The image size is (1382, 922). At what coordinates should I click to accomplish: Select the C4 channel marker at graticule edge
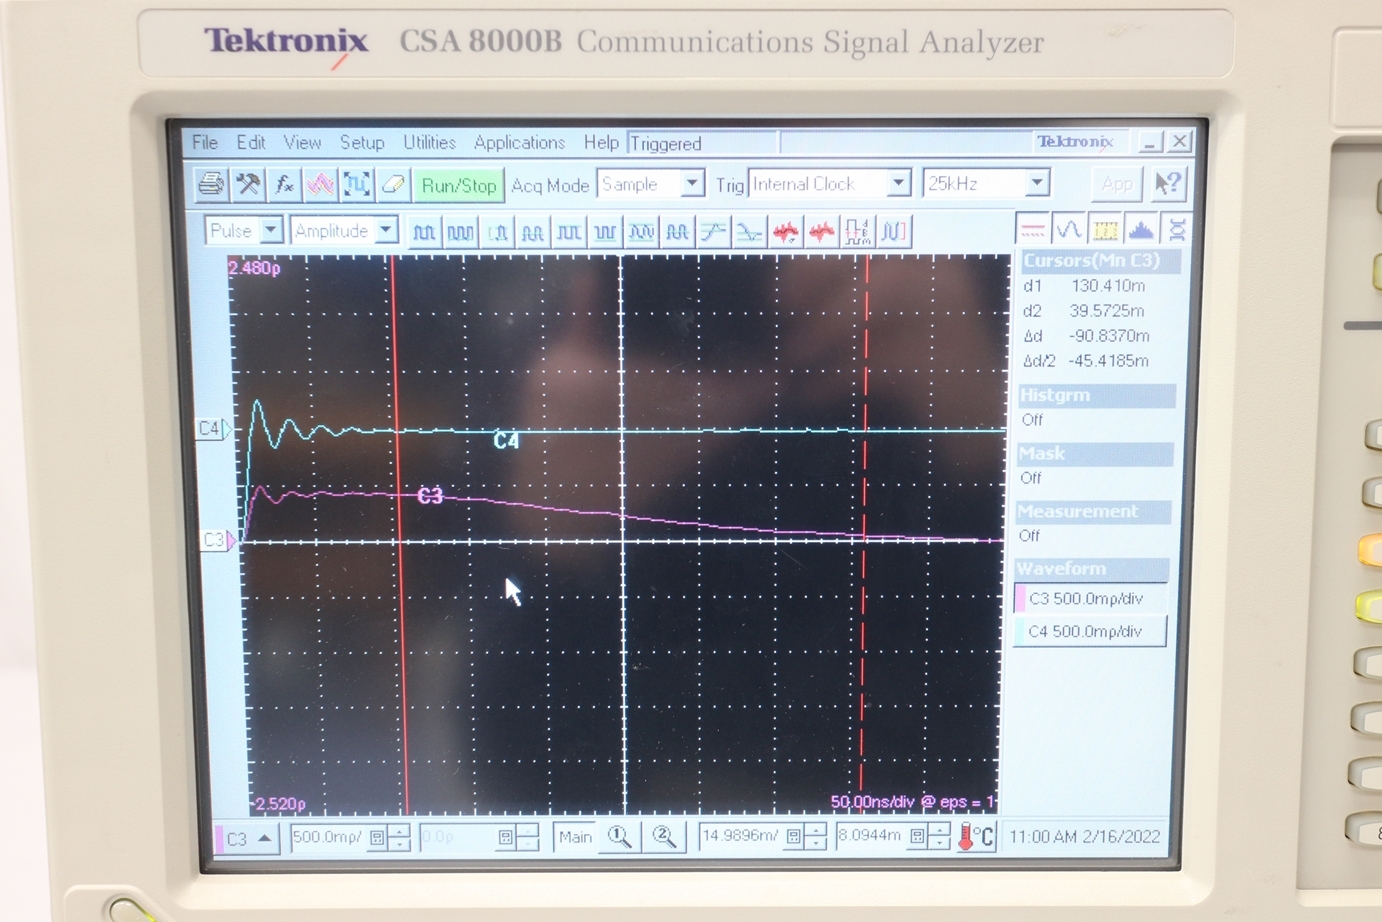pyautogui.click(x=212, y=428)
